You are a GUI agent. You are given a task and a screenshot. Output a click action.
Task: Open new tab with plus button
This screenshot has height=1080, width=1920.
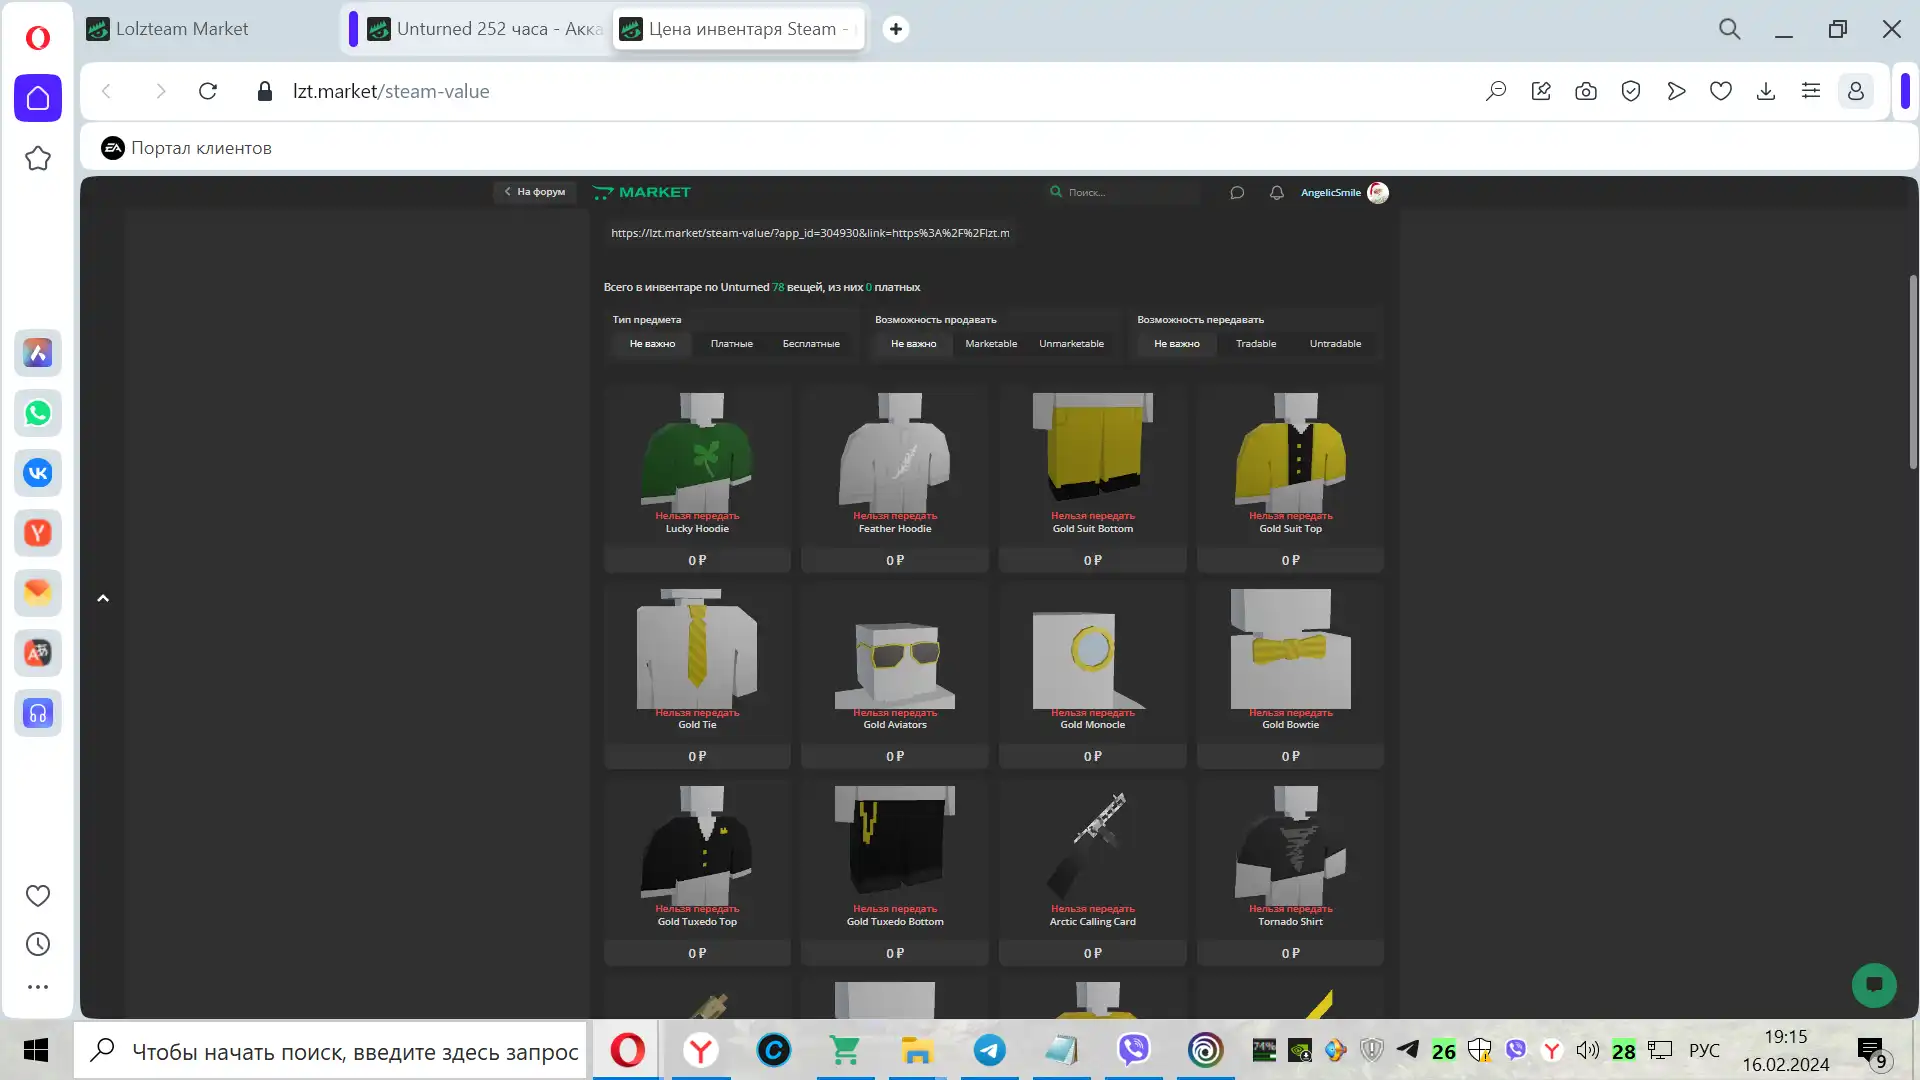[896, 29]
